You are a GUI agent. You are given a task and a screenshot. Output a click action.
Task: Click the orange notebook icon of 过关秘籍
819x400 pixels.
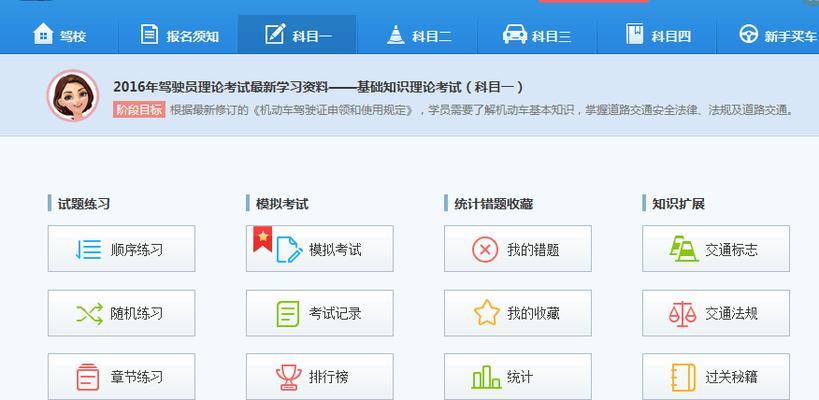click(683, 377)
